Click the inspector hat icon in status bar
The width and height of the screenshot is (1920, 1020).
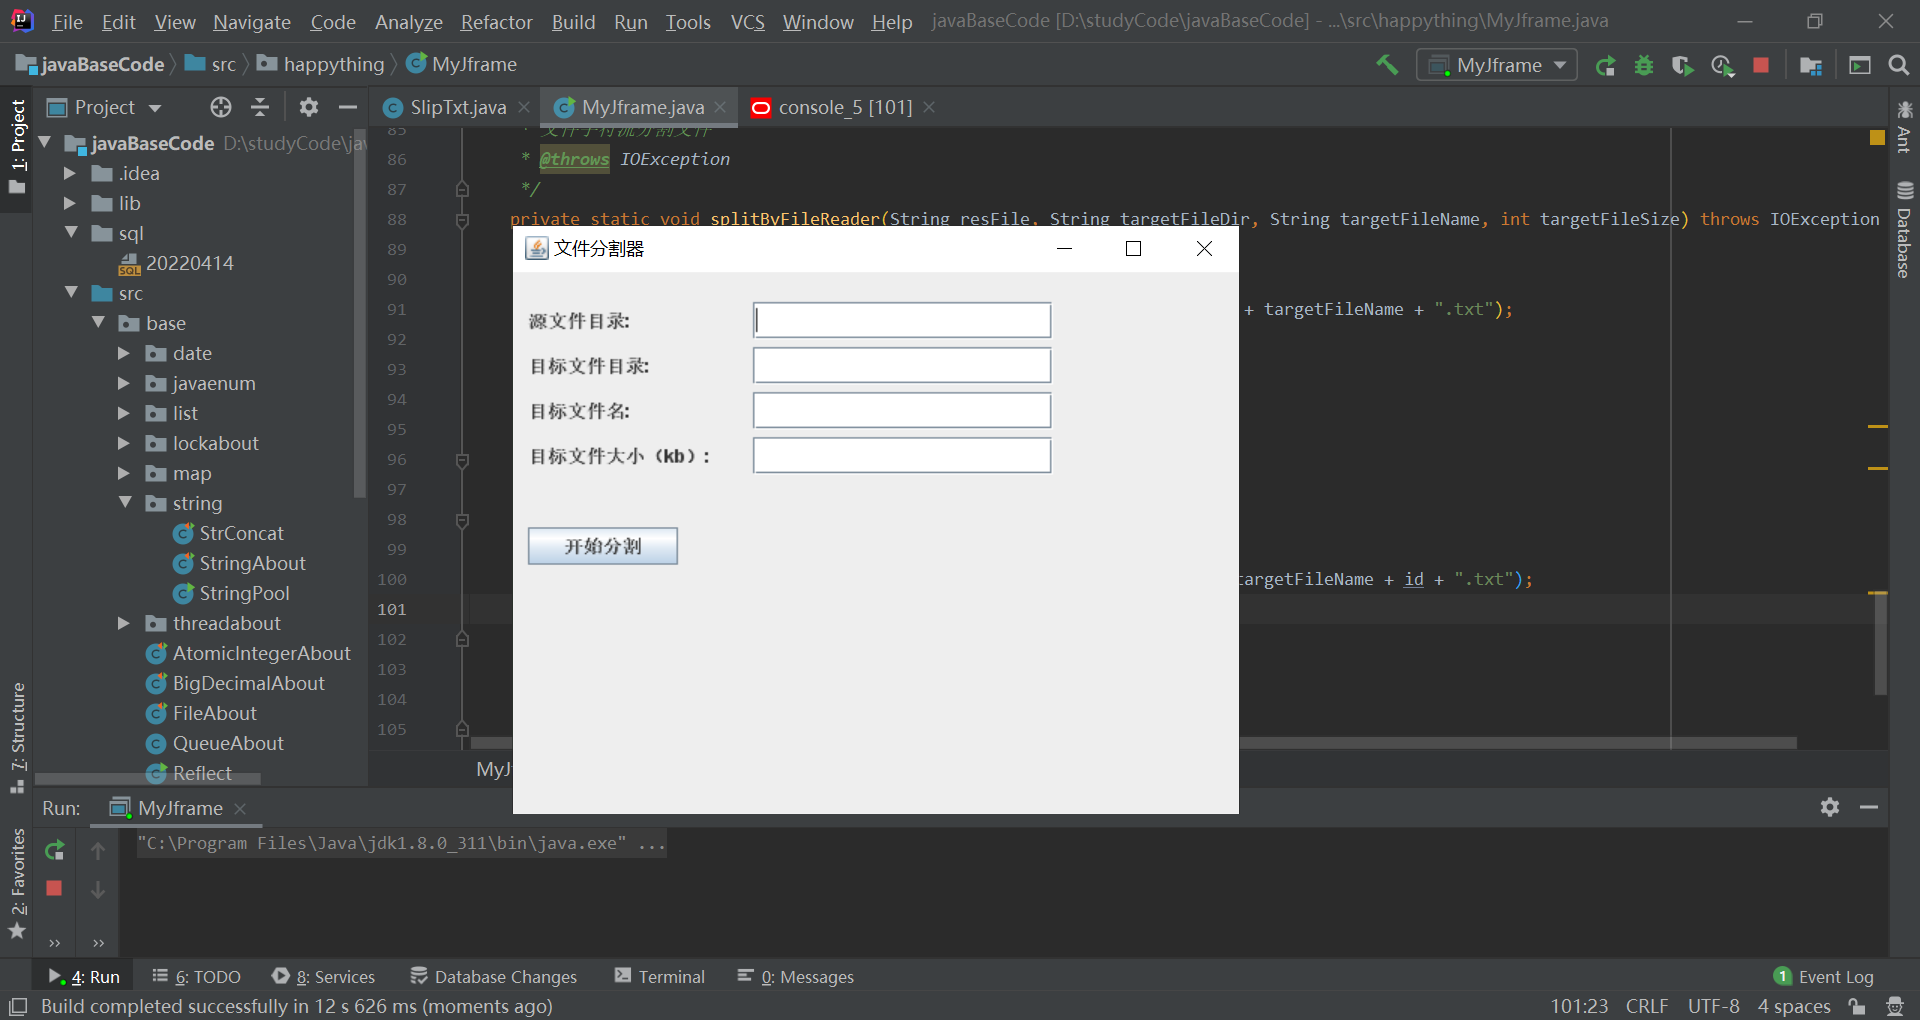click(1894, 1006)
